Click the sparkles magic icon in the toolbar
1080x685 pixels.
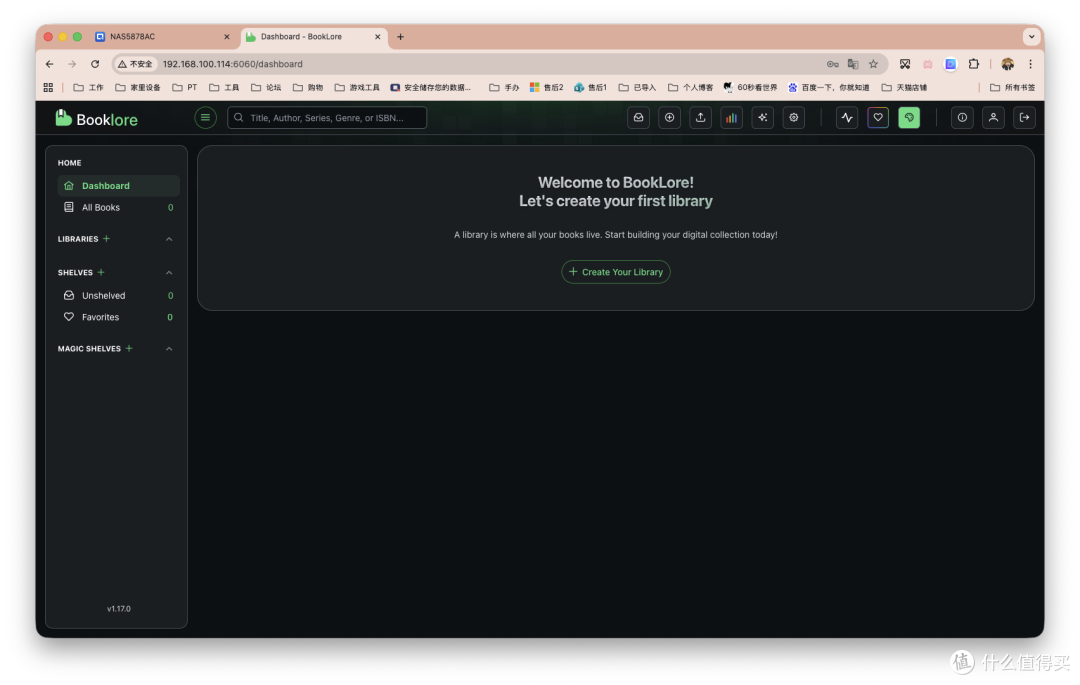[x=762, y=118]
